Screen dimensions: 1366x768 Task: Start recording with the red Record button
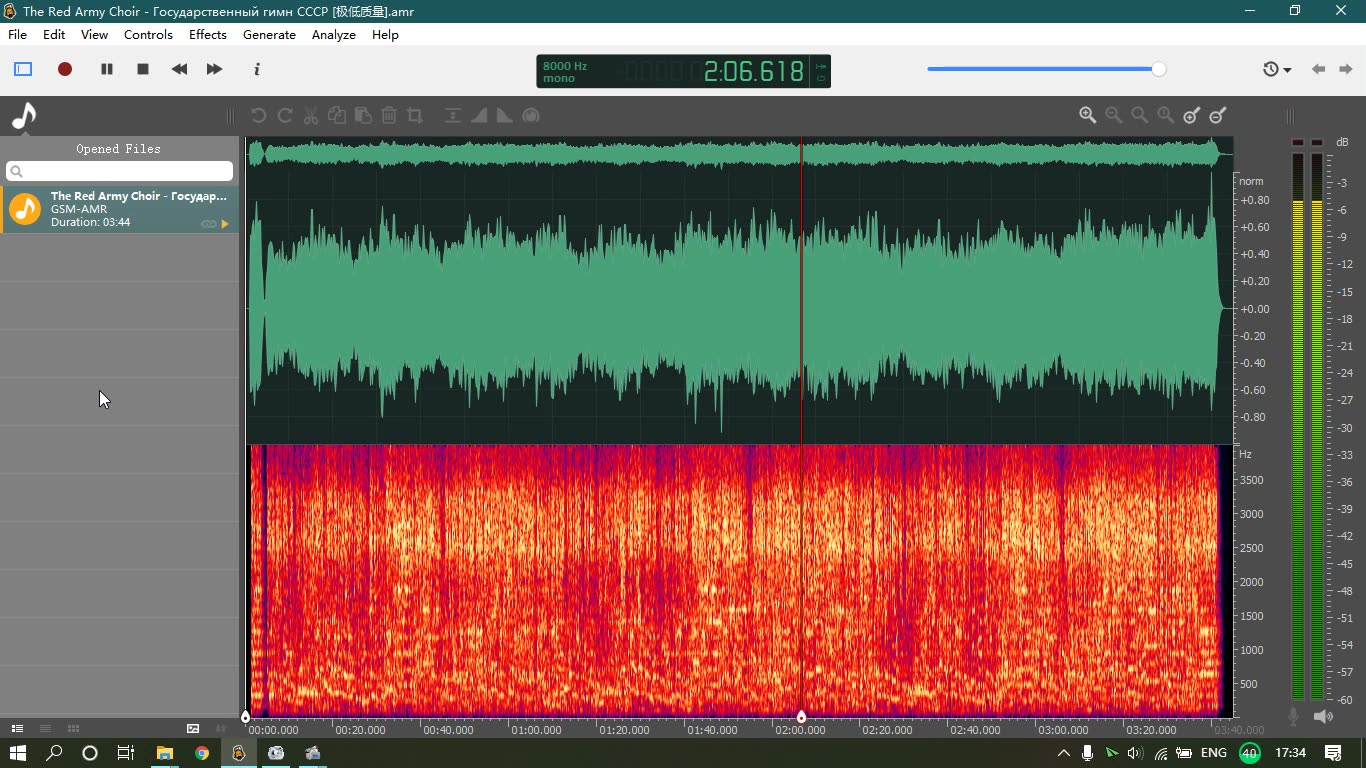click(65, 69)
